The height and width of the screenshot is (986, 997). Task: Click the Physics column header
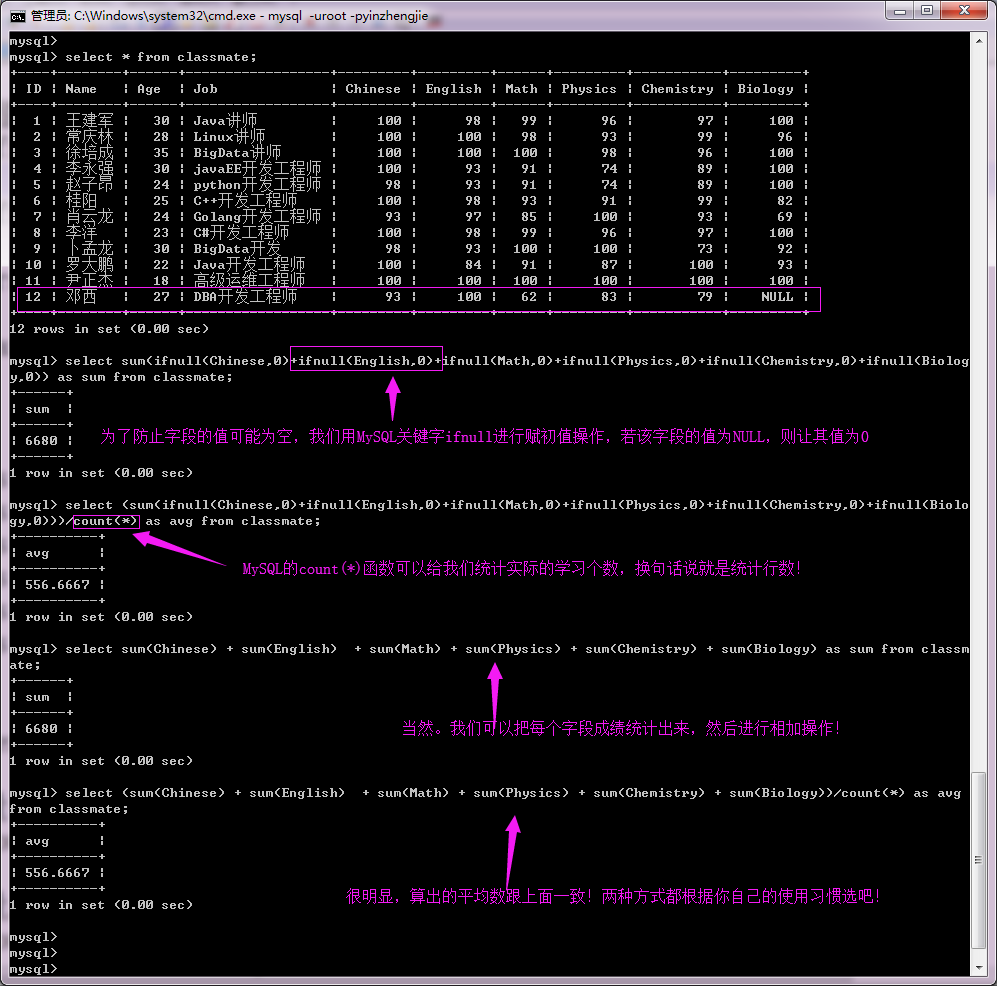pos(589,89)
